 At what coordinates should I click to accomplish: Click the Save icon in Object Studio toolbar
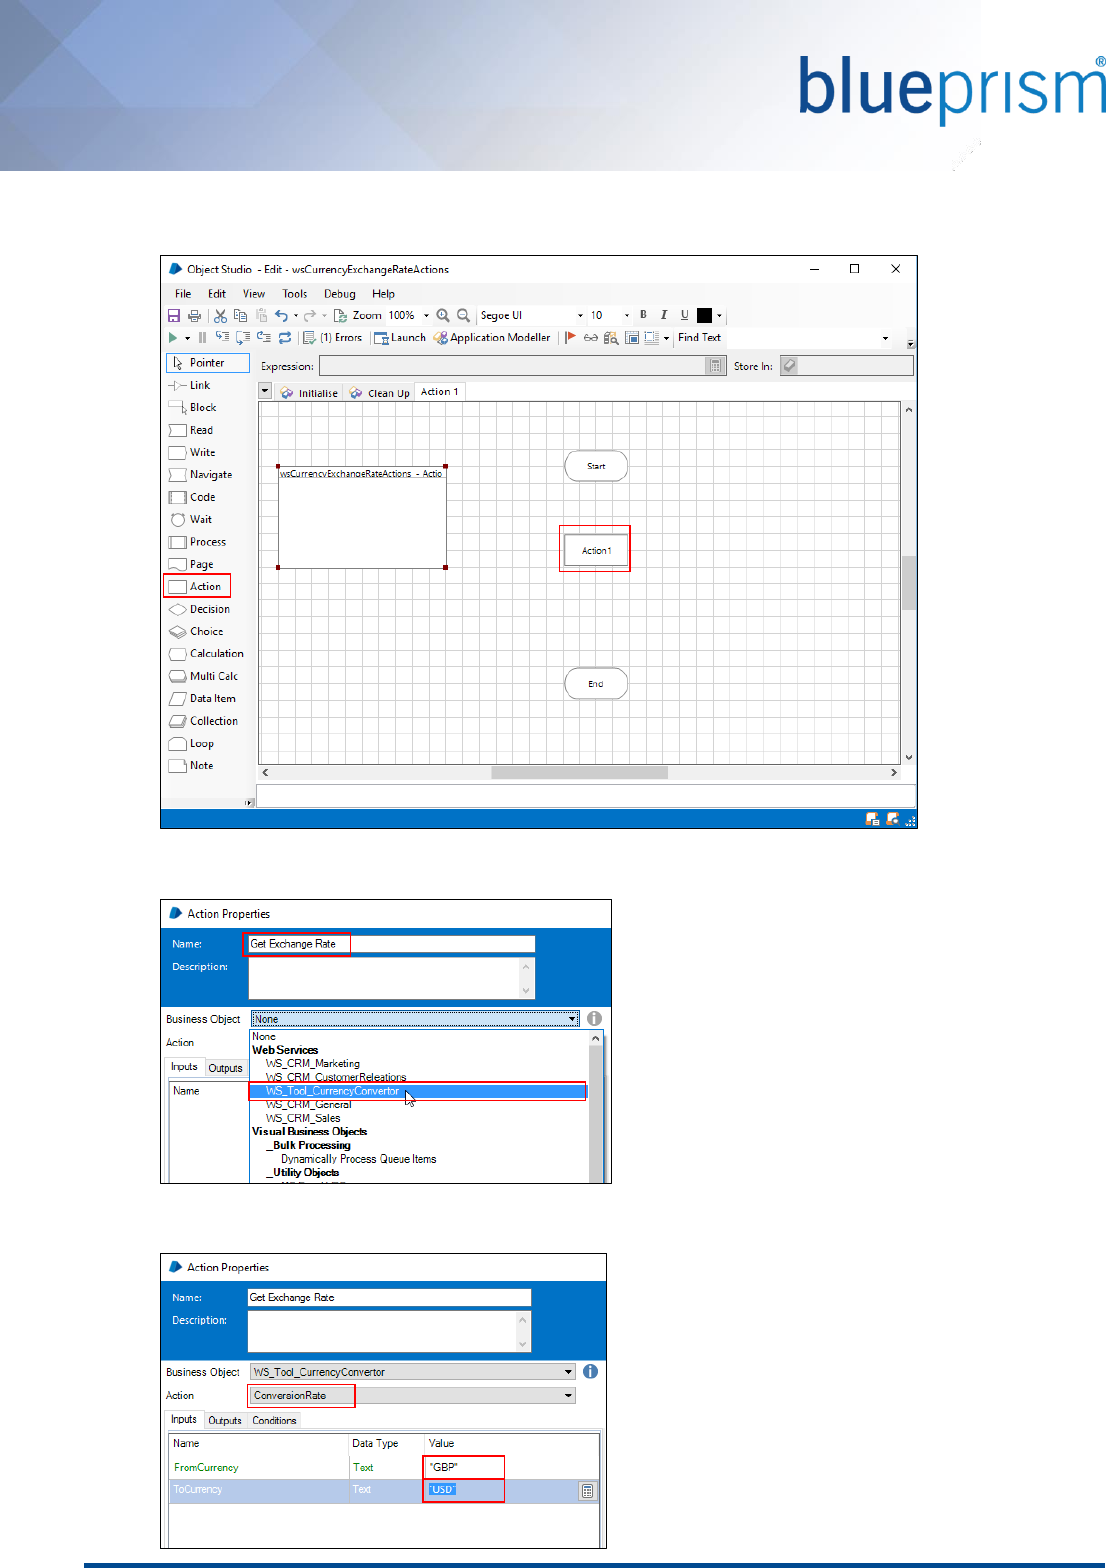coord(174,316)
